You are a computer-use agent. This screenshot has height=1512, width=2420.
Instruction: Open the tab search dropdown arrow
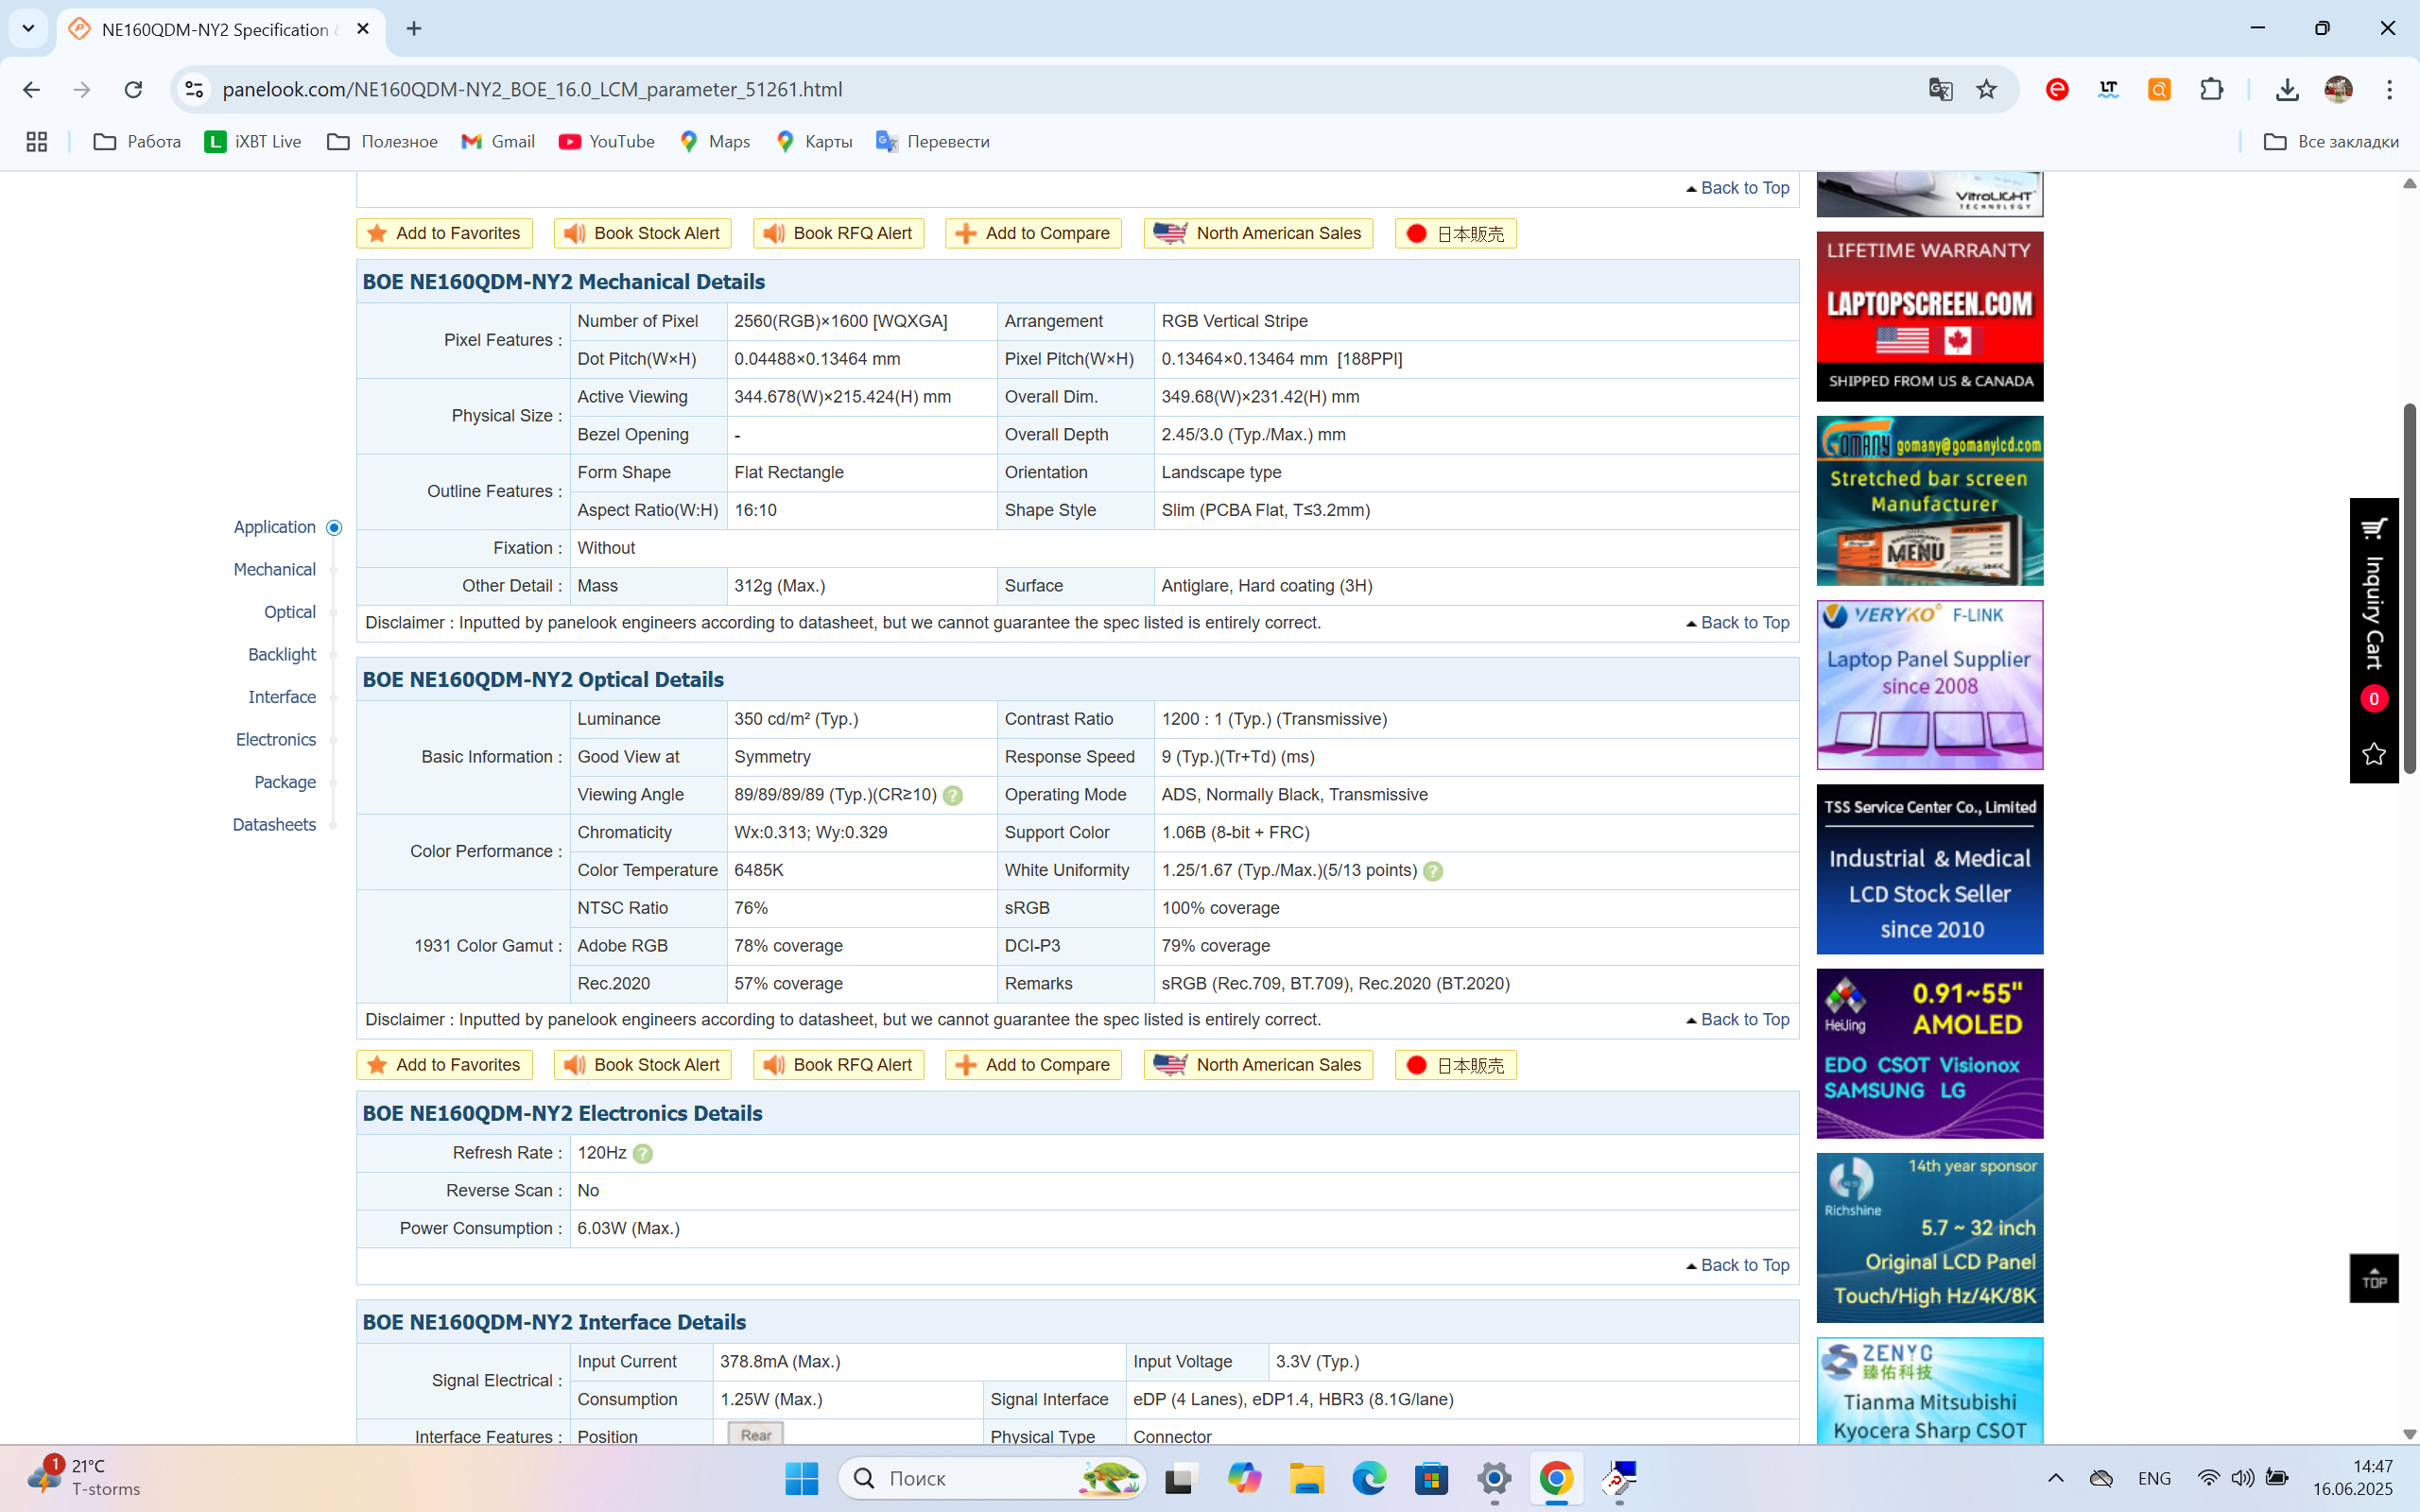pos(28,29)
